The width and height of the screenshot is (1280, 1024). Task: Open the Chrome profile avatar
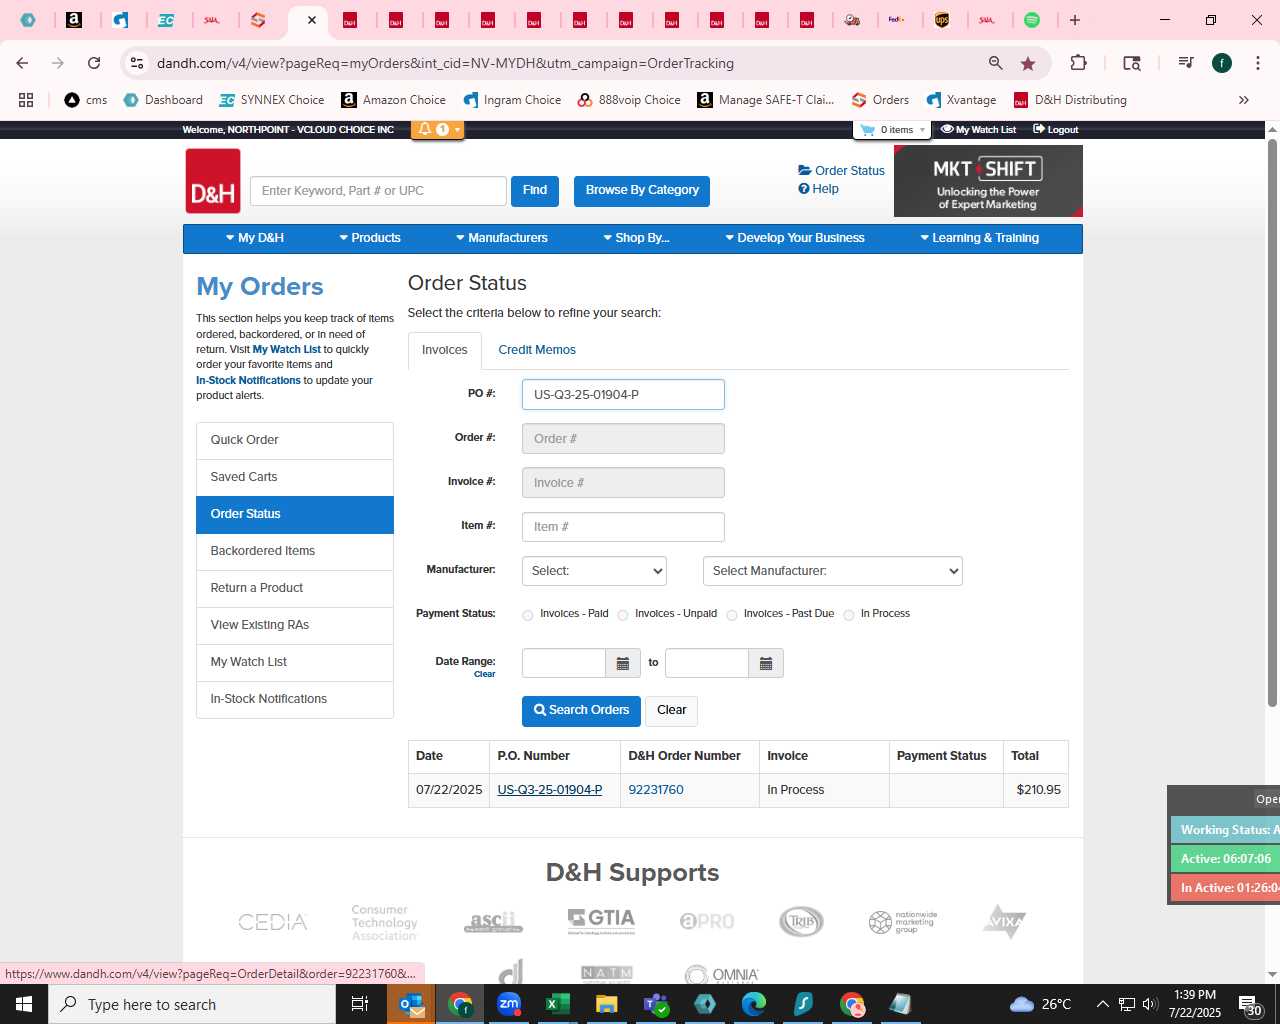(1222, 63)
